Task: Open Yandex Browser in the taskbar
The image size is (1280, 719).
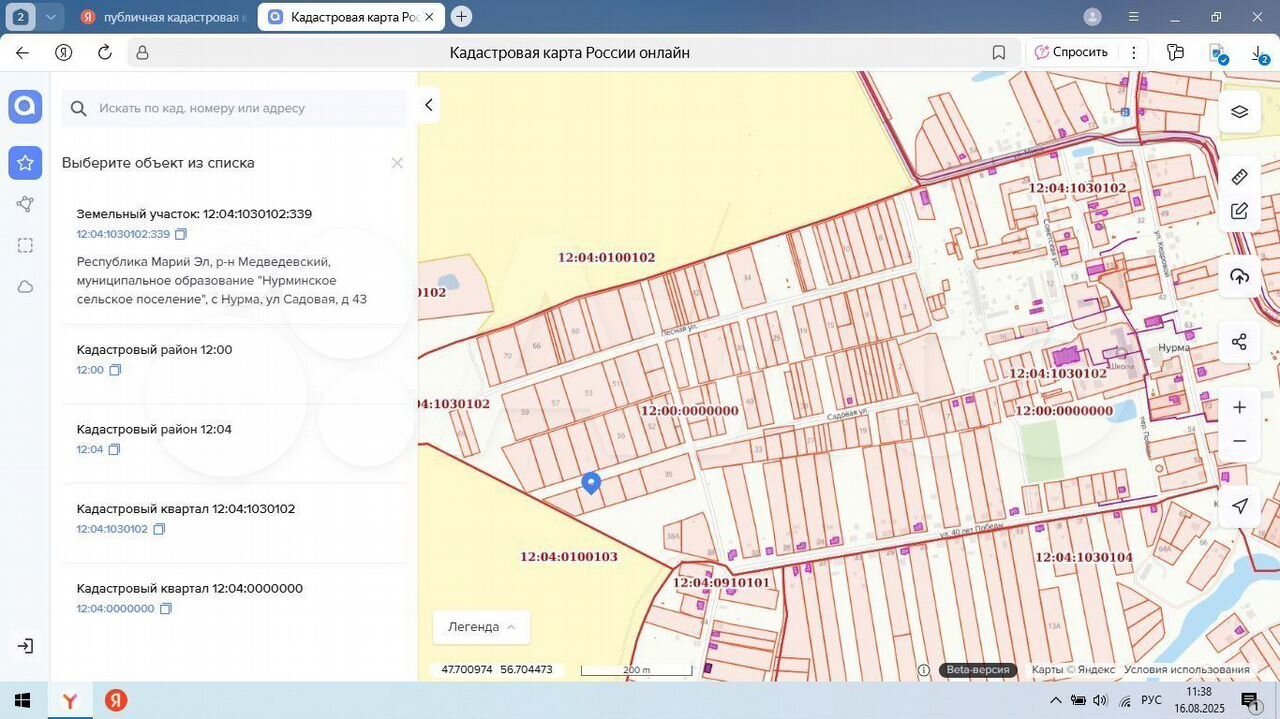Action: click(x=70, y=701)
